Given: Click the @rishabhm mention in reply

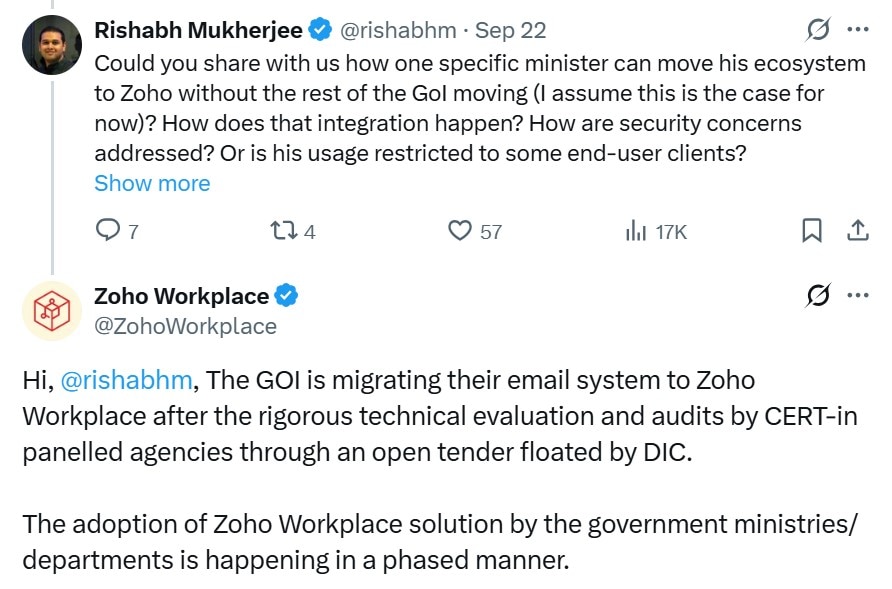Looking at the screenshot, I should [125, 380].
